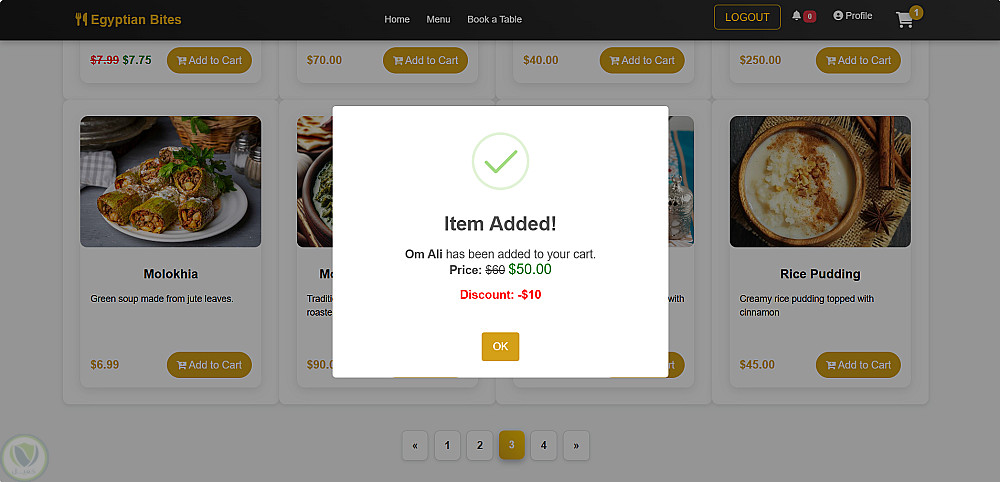Go to Book a Table page
The height and width of the screenshot is (482, 1000).
[x=494, y=19]
